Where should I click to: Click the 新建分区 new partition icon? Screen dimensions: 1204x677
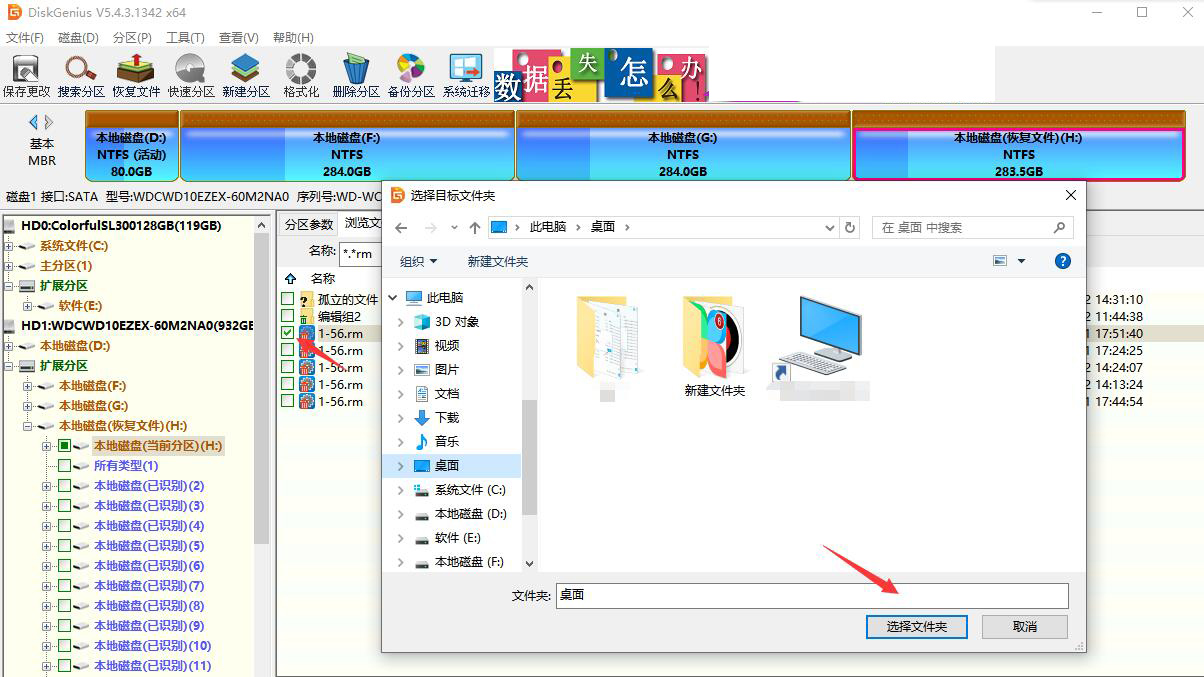point(246,75)
